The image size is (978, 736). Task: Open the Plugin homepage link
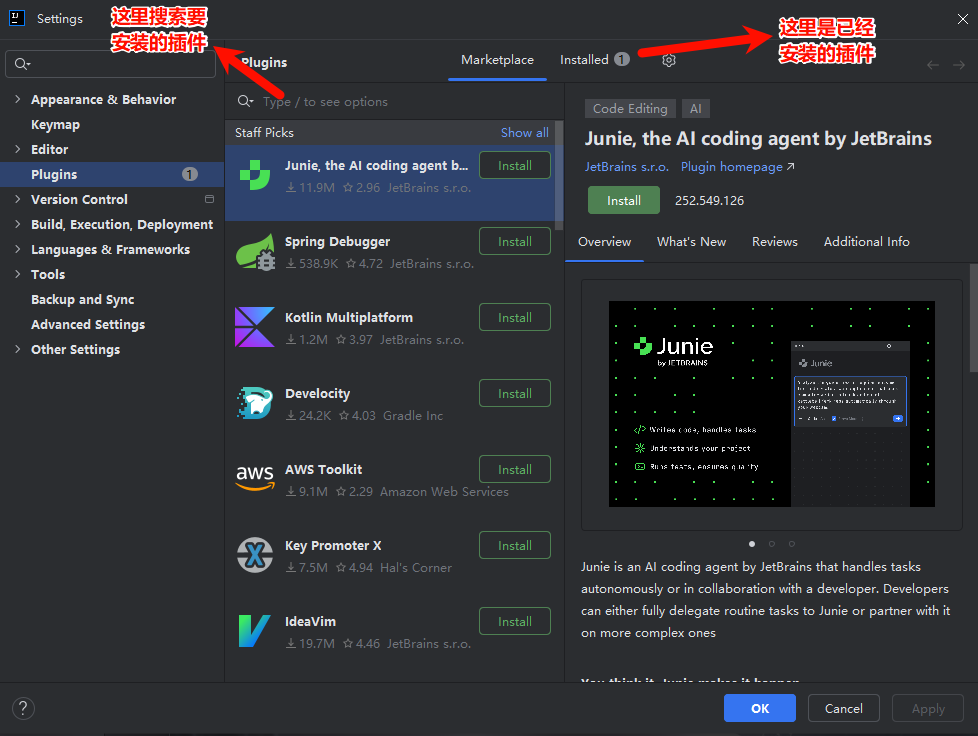[x=737, y=167]
